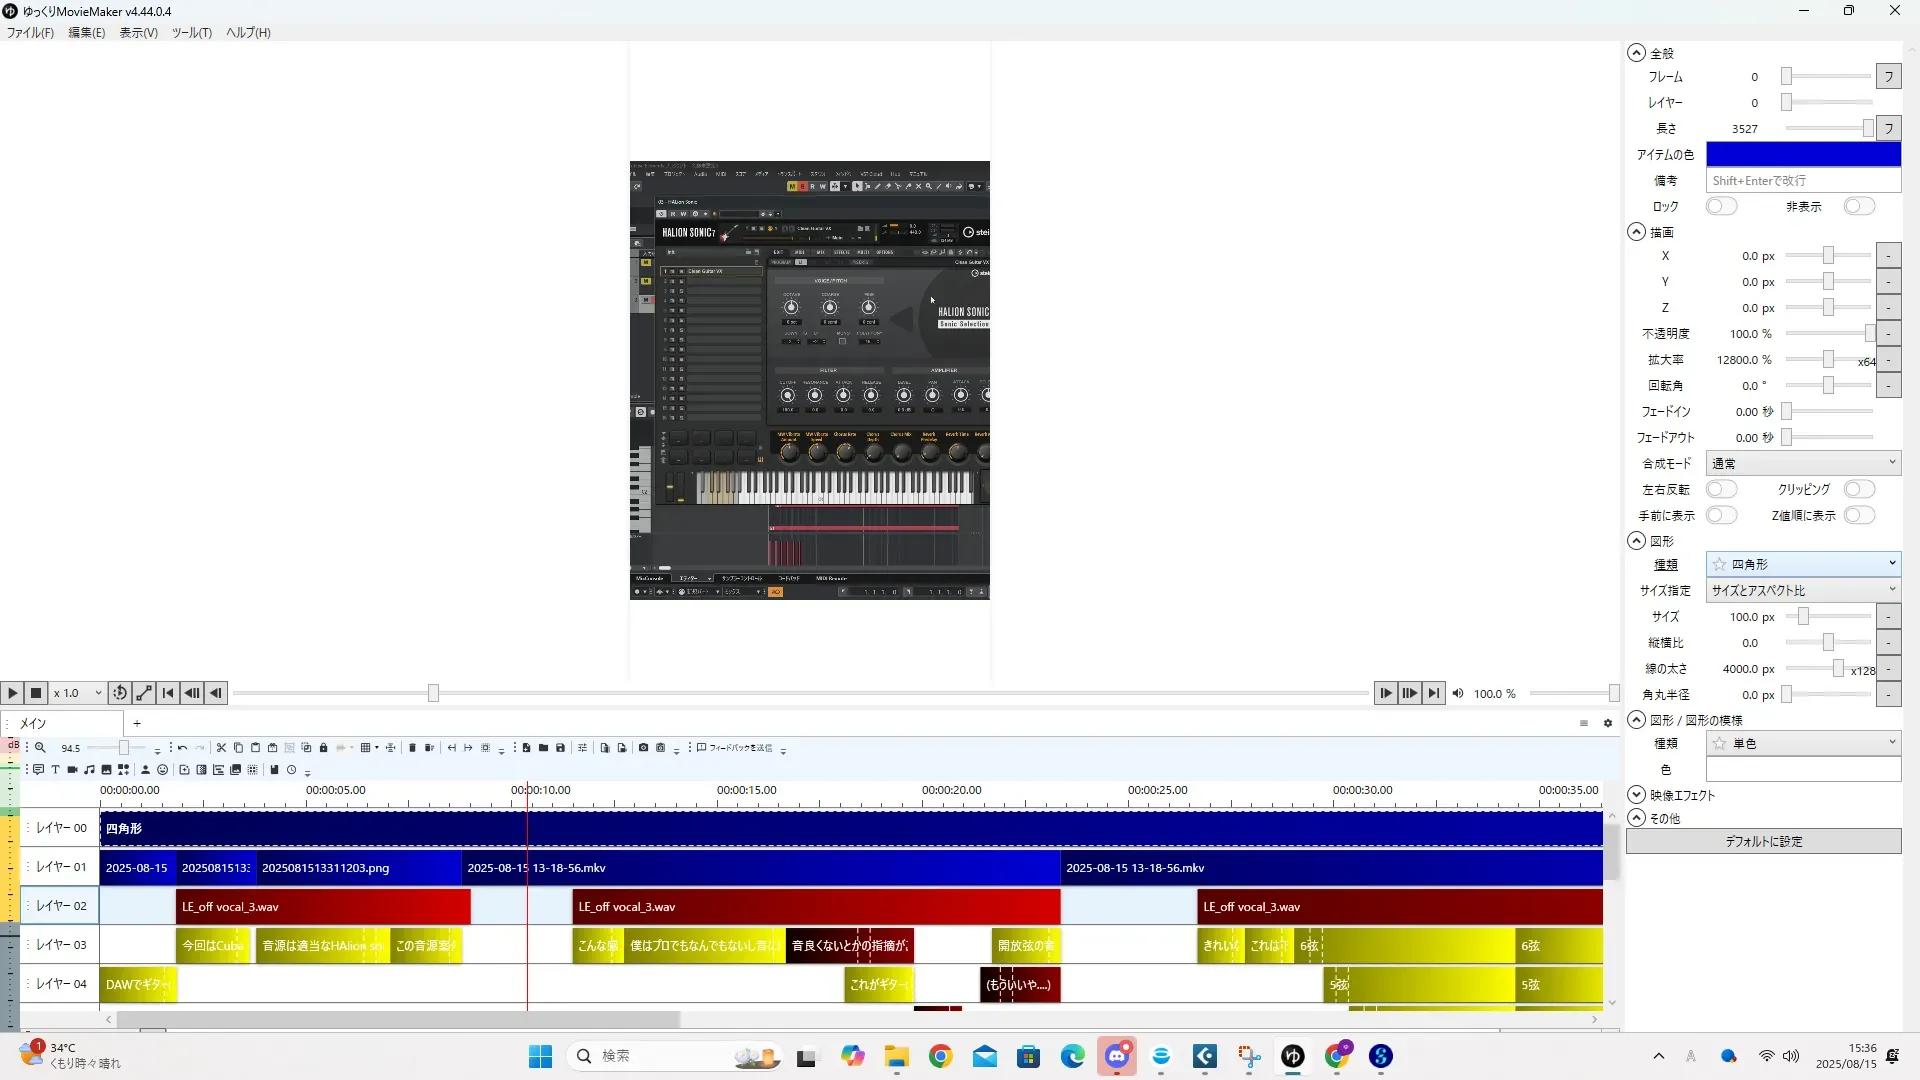Viewport: 1920px width, 1080px height.
Task: Open the ファイル(F) menu
Action: point(30,33)
